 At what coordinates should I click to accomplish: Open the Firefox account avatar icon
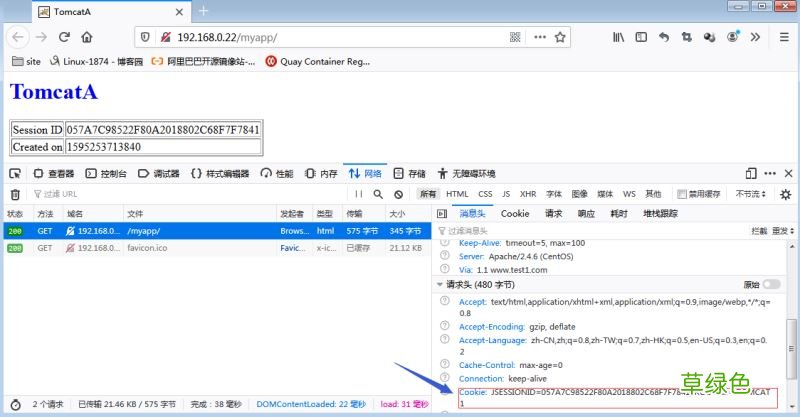click(x=733, y=37)
